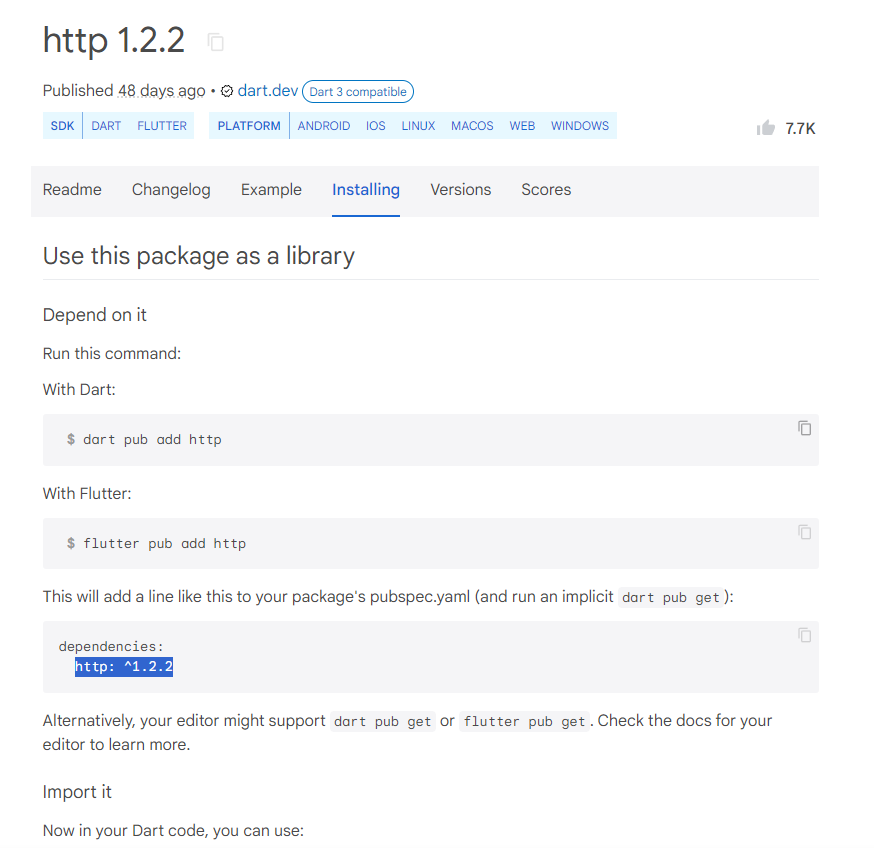Screen dimensions: 874x848
Task: Click the 'http 1.2.2' package title
Action: tap(114, 40)
